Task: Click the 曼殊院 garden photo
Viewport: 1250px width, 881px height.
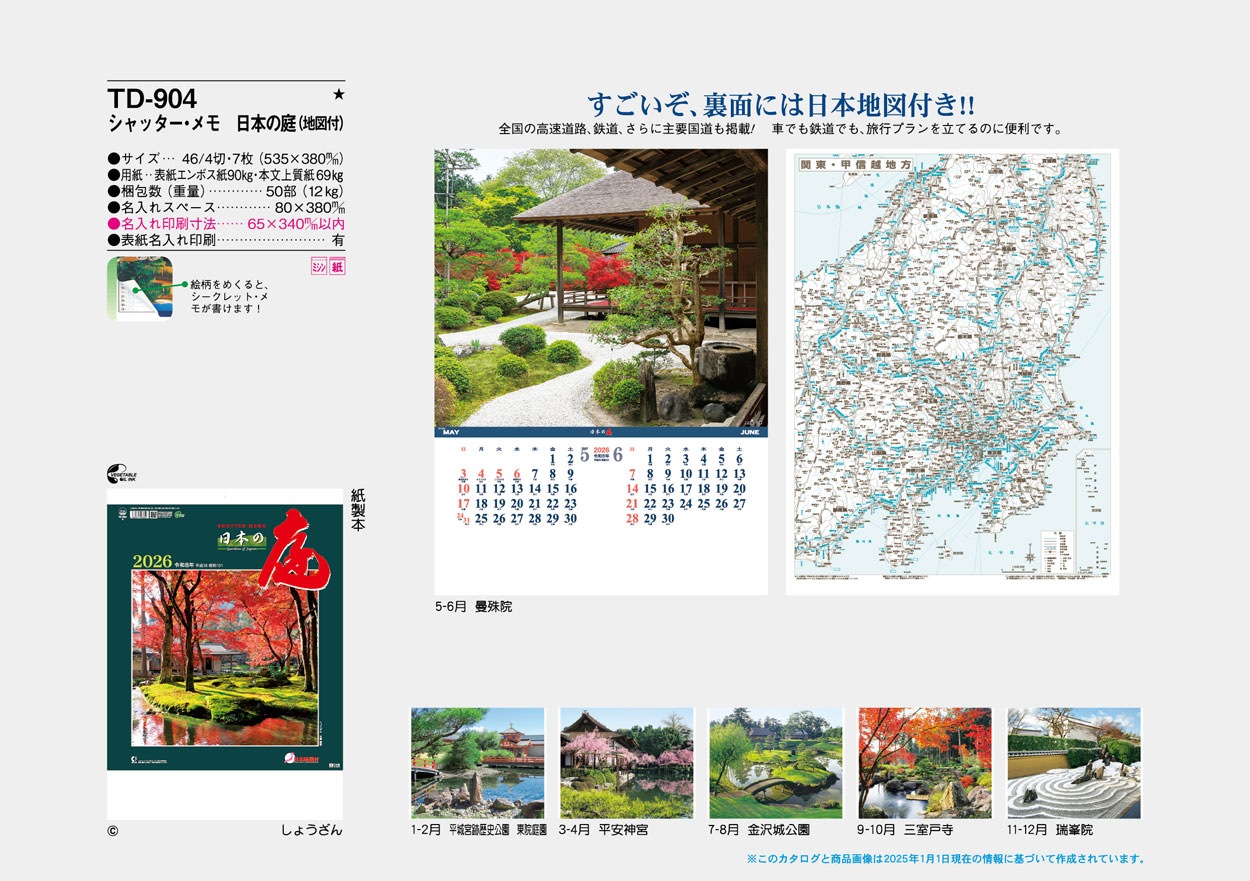Action: coord(601,288)
